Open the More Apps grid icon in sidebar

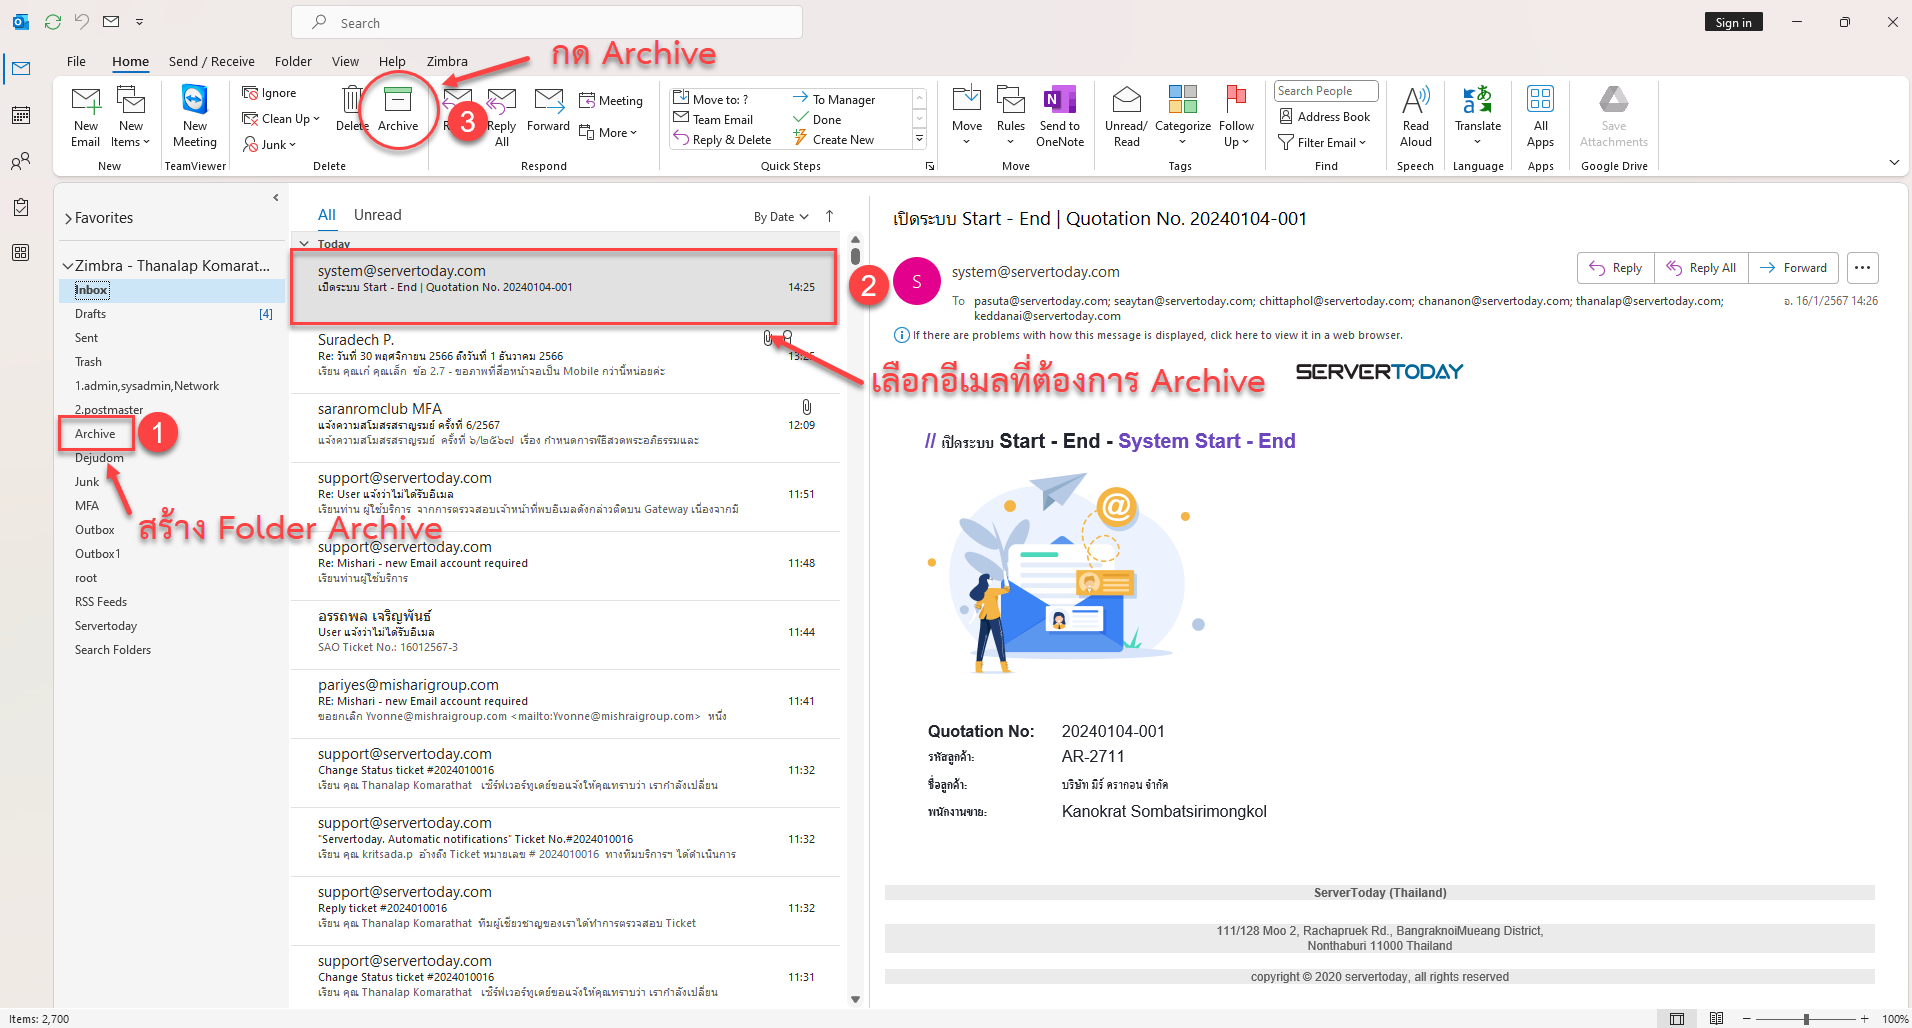[x=20, y=253]
